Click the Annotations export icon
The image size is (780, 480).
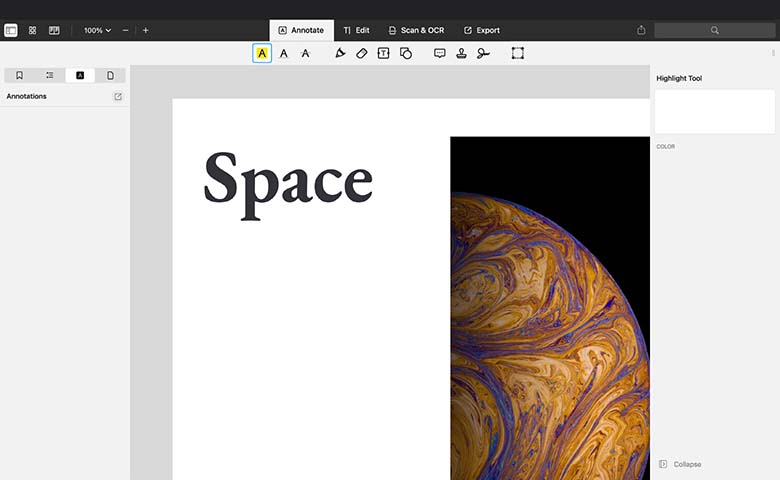[x=118, y=96]
